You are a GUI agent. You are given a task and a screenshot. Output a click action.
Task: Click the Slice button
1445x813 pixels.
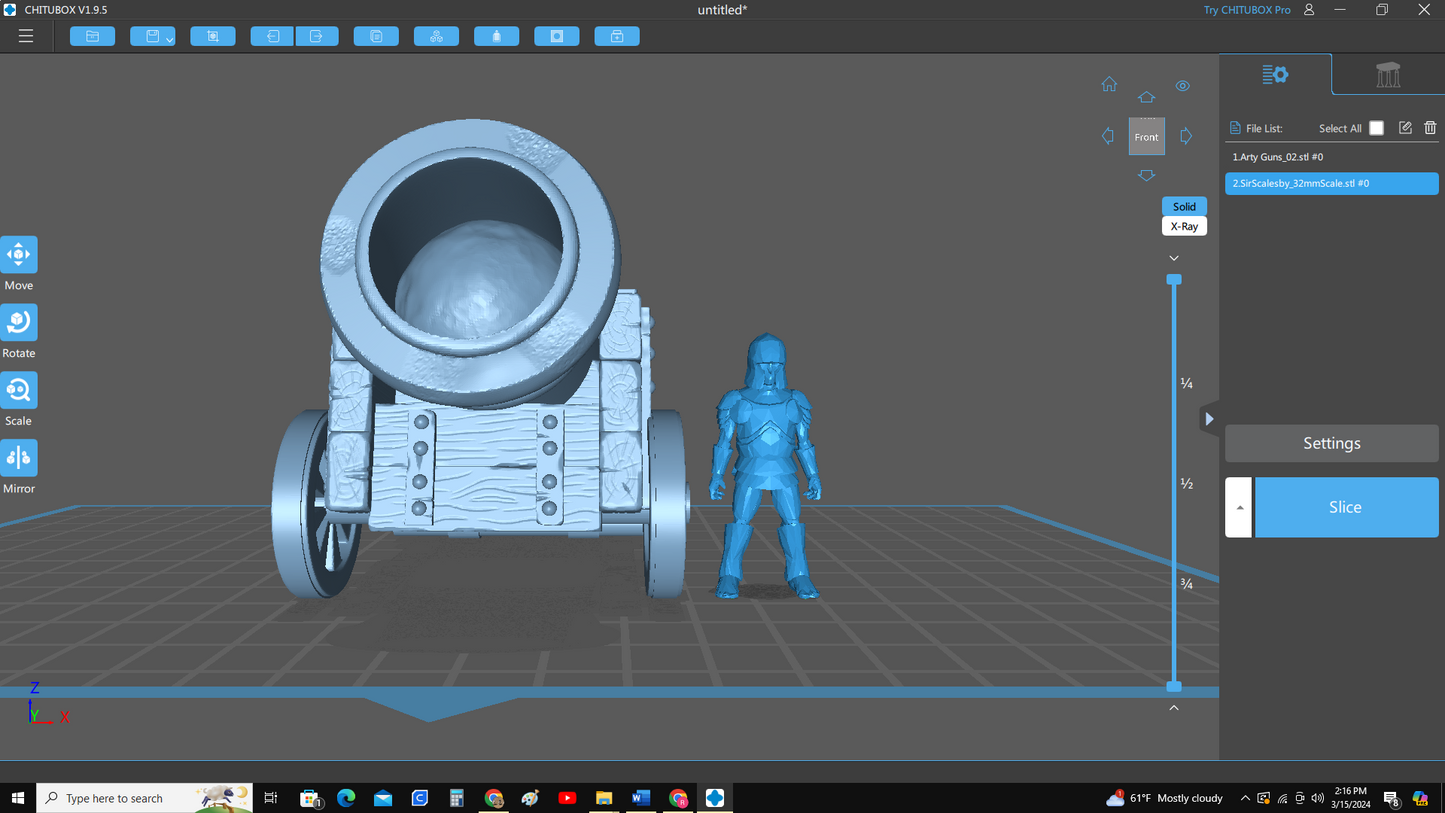coord(1346,507)
